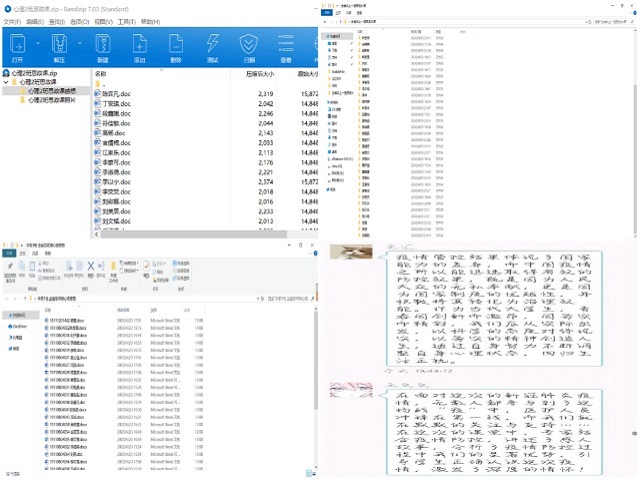Sort by the Name (名称) column header
Screen dimensions: 640x480
pyautogui.click(x=100, y=73)
